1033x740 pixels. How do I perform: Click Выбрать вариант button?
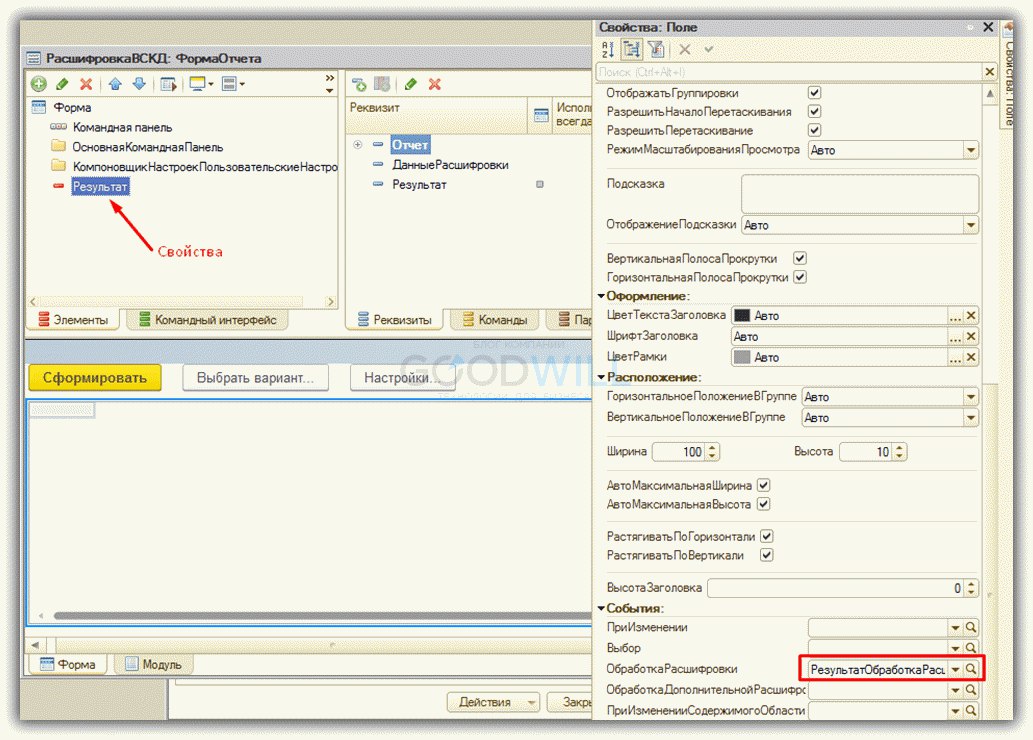coord(255,378)
